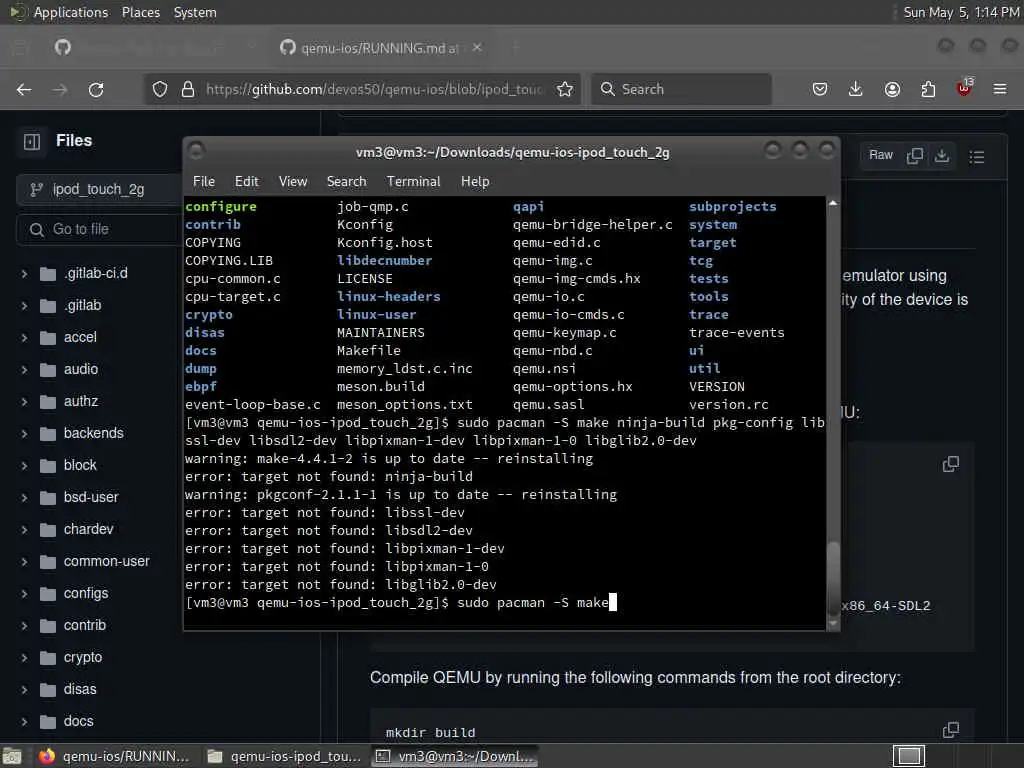Expand the .gitlab folder
Screen dimensions: 1024x768
(24, 306)
